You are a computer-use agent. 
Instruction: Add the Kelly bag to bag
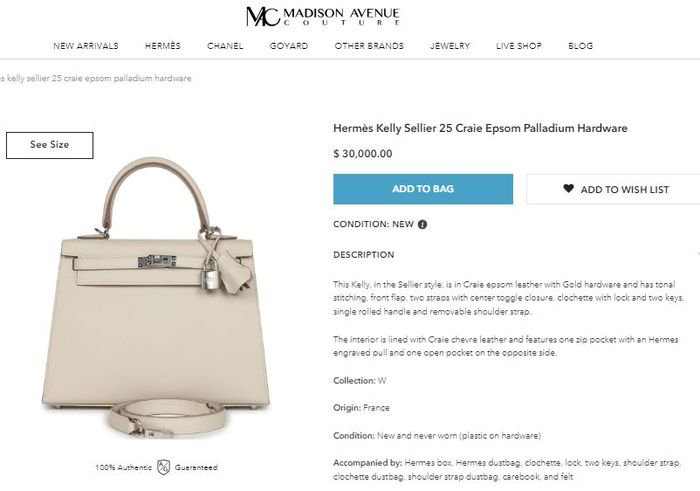(x=423, y=189)
